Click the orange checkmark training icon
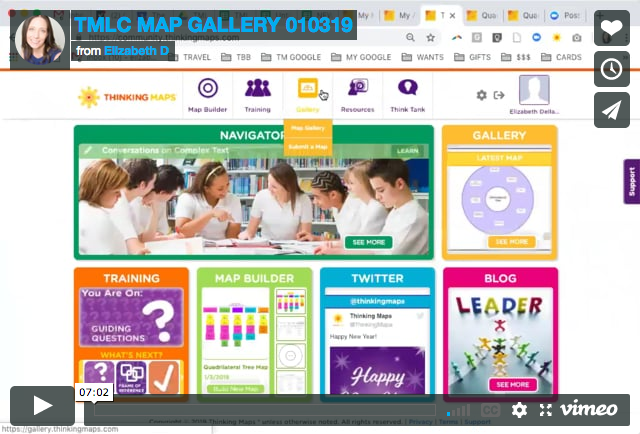640x434 pixels. pos(164,376)
